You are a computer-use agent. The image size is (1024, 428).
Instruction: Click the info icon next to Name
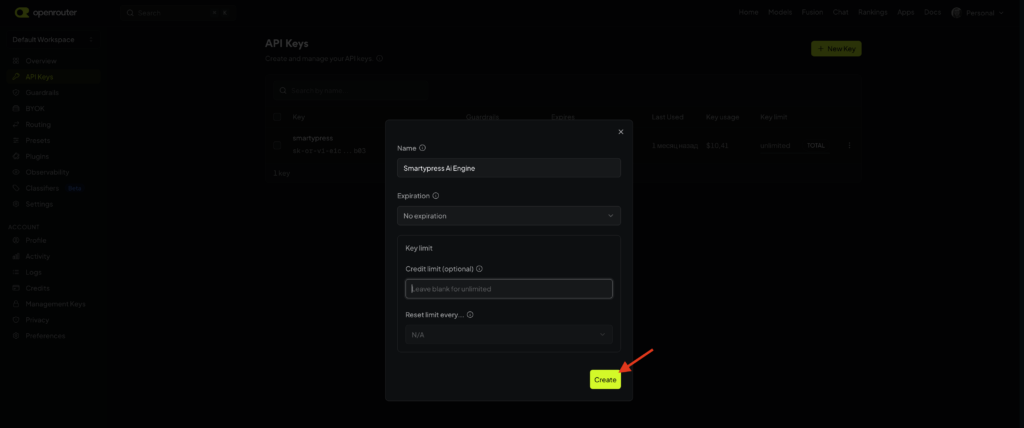[x=423, y=148]
